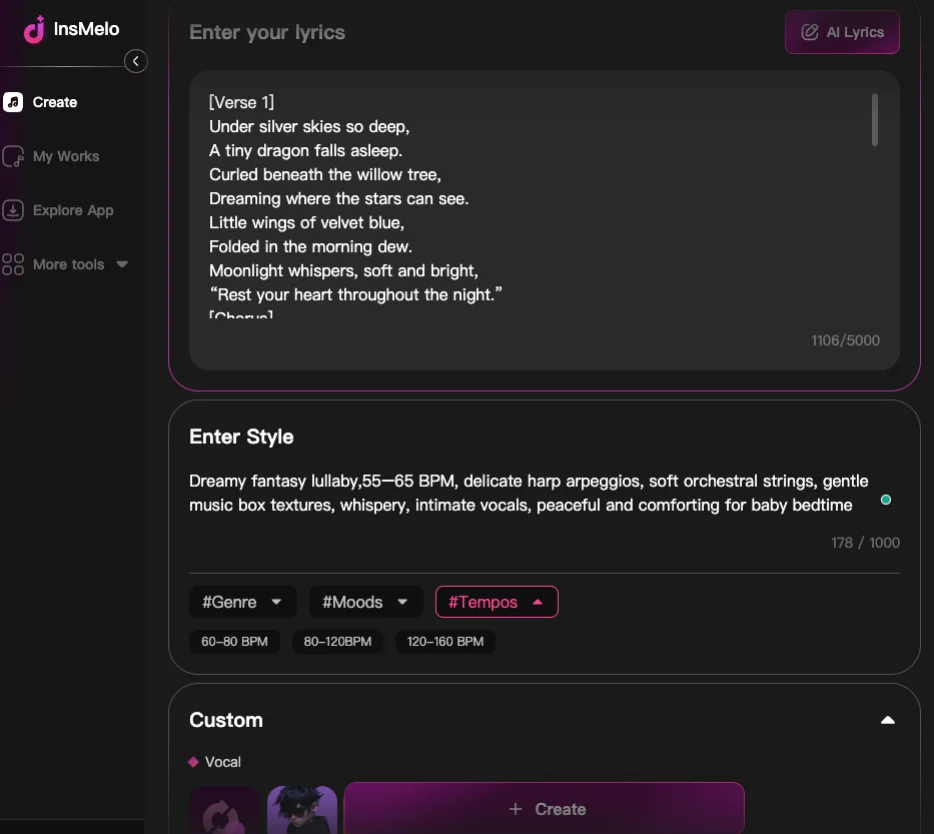
Task: Click the line 'Little wings of velvet blue,'
Action: point(307,223)
